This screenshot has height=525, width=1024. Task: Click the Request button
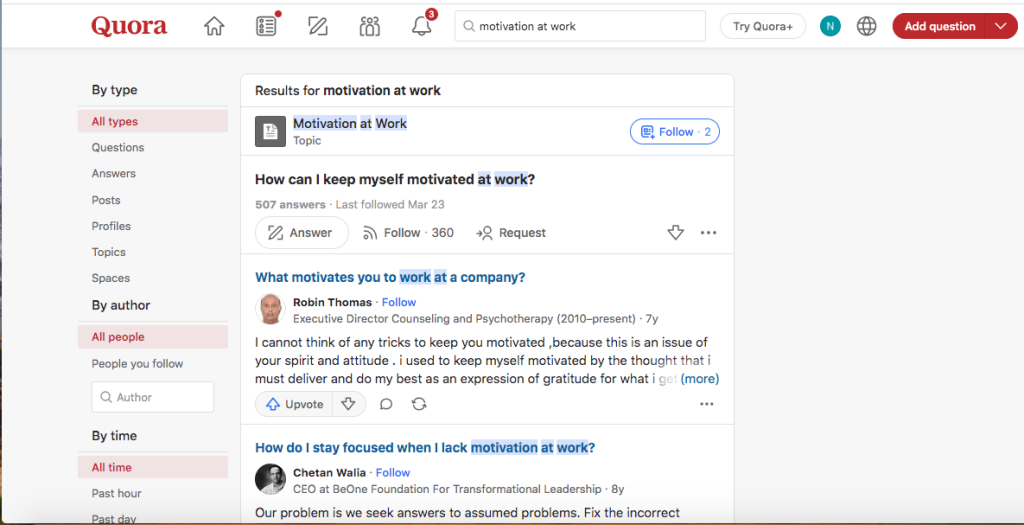511,232
